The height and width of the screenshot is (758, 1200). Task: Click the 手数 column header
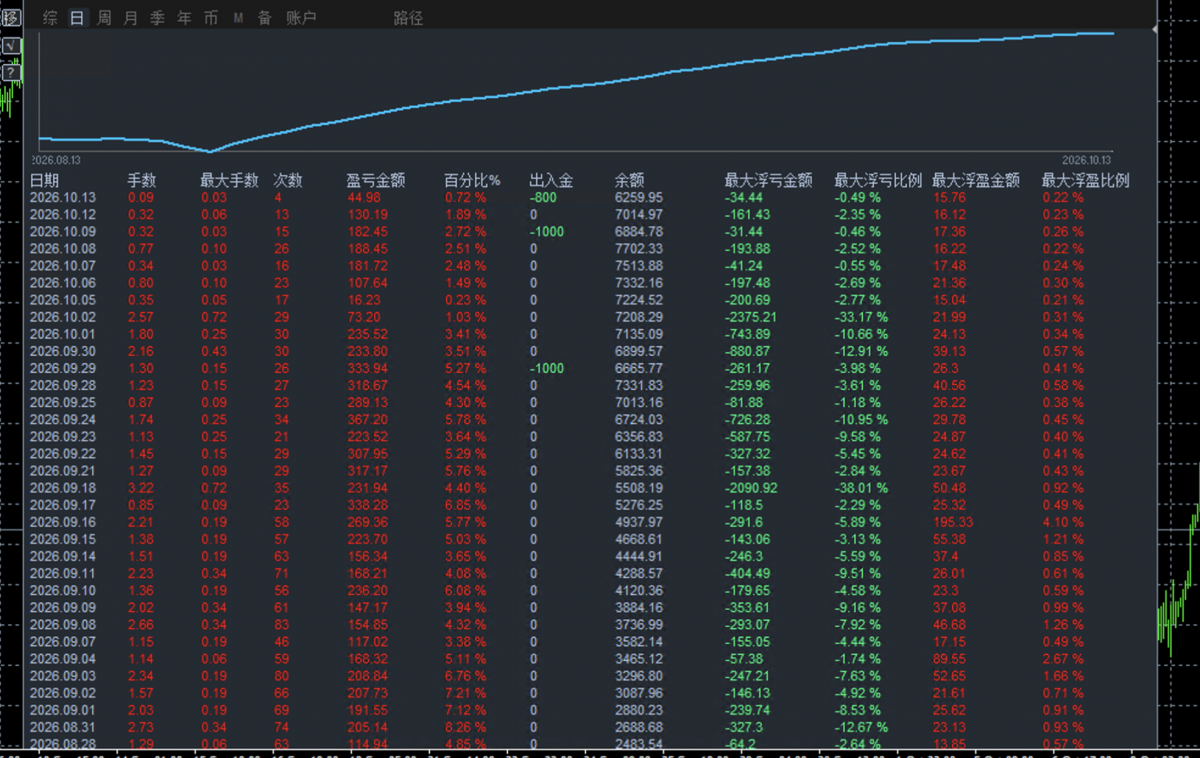141,181
